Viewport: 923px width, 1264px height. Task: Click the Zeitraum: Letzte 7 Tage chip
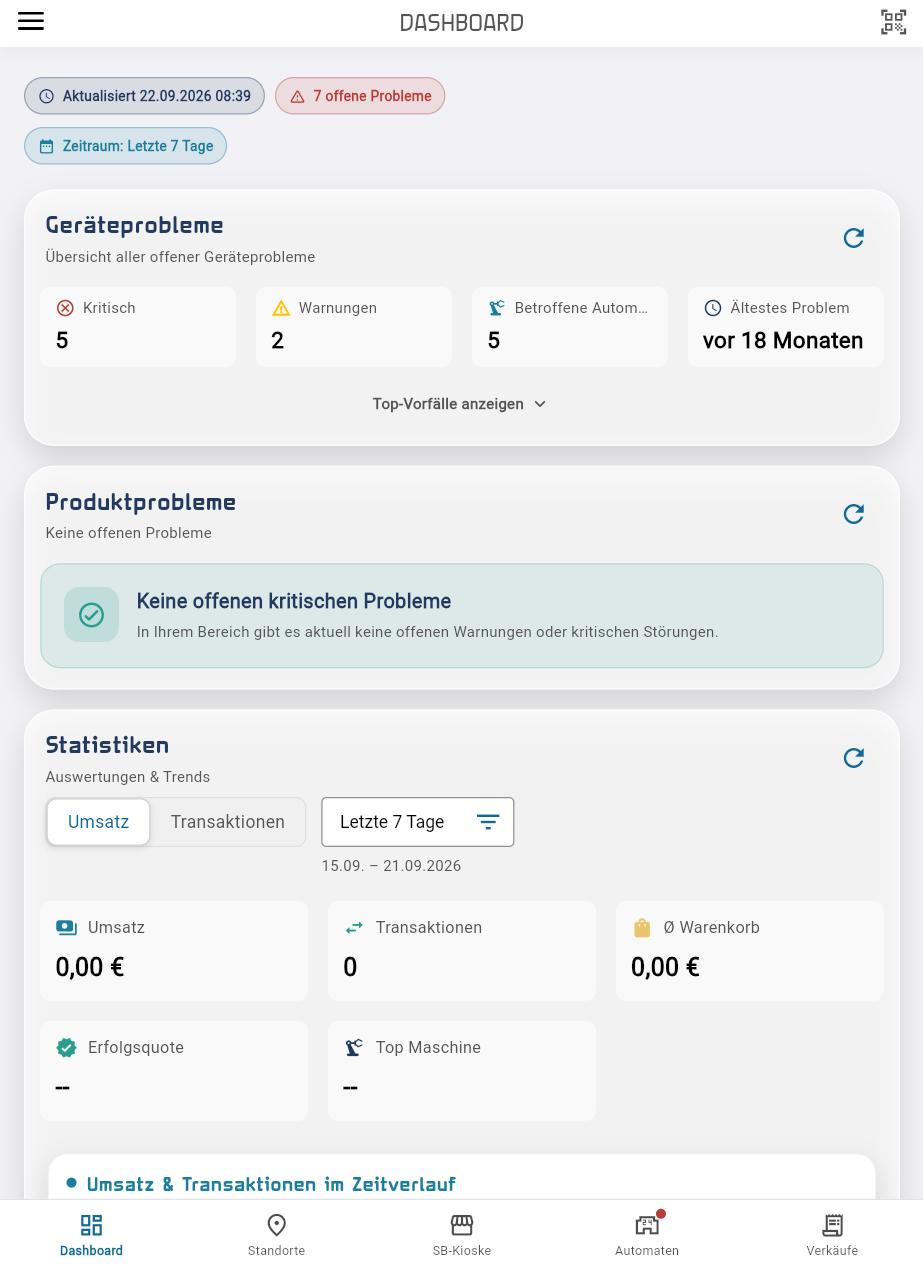[x=126, y=146]
